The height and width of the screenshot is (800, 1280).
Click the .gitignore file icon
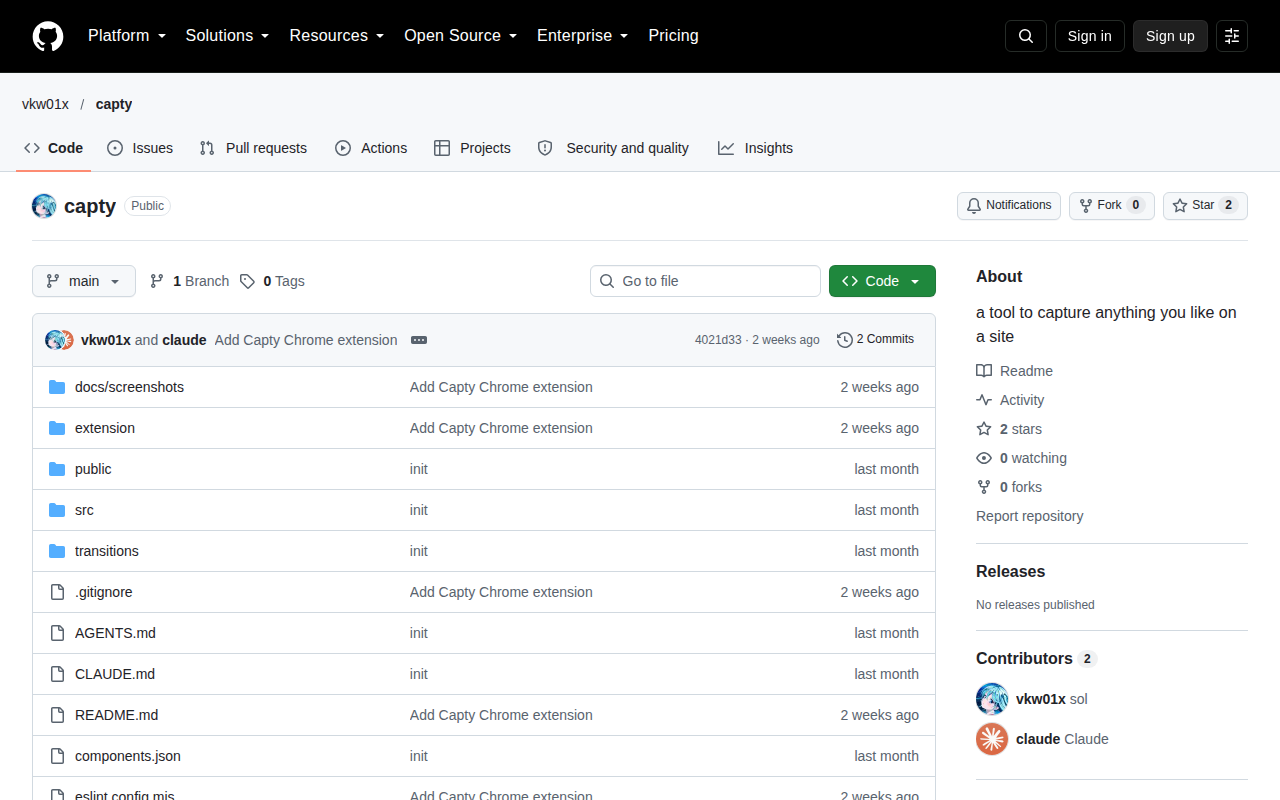point(57,592)
